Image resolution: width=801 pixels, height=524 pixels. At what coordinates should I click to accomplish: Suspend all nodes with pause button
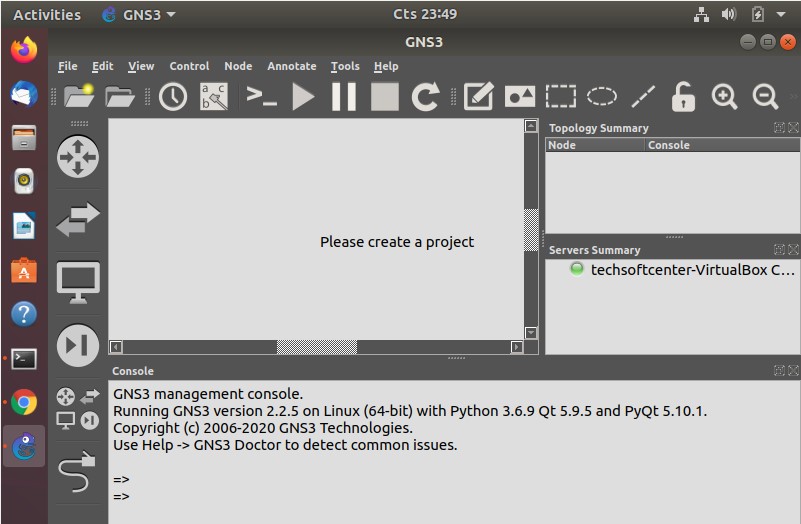click(x=344, y=97)
